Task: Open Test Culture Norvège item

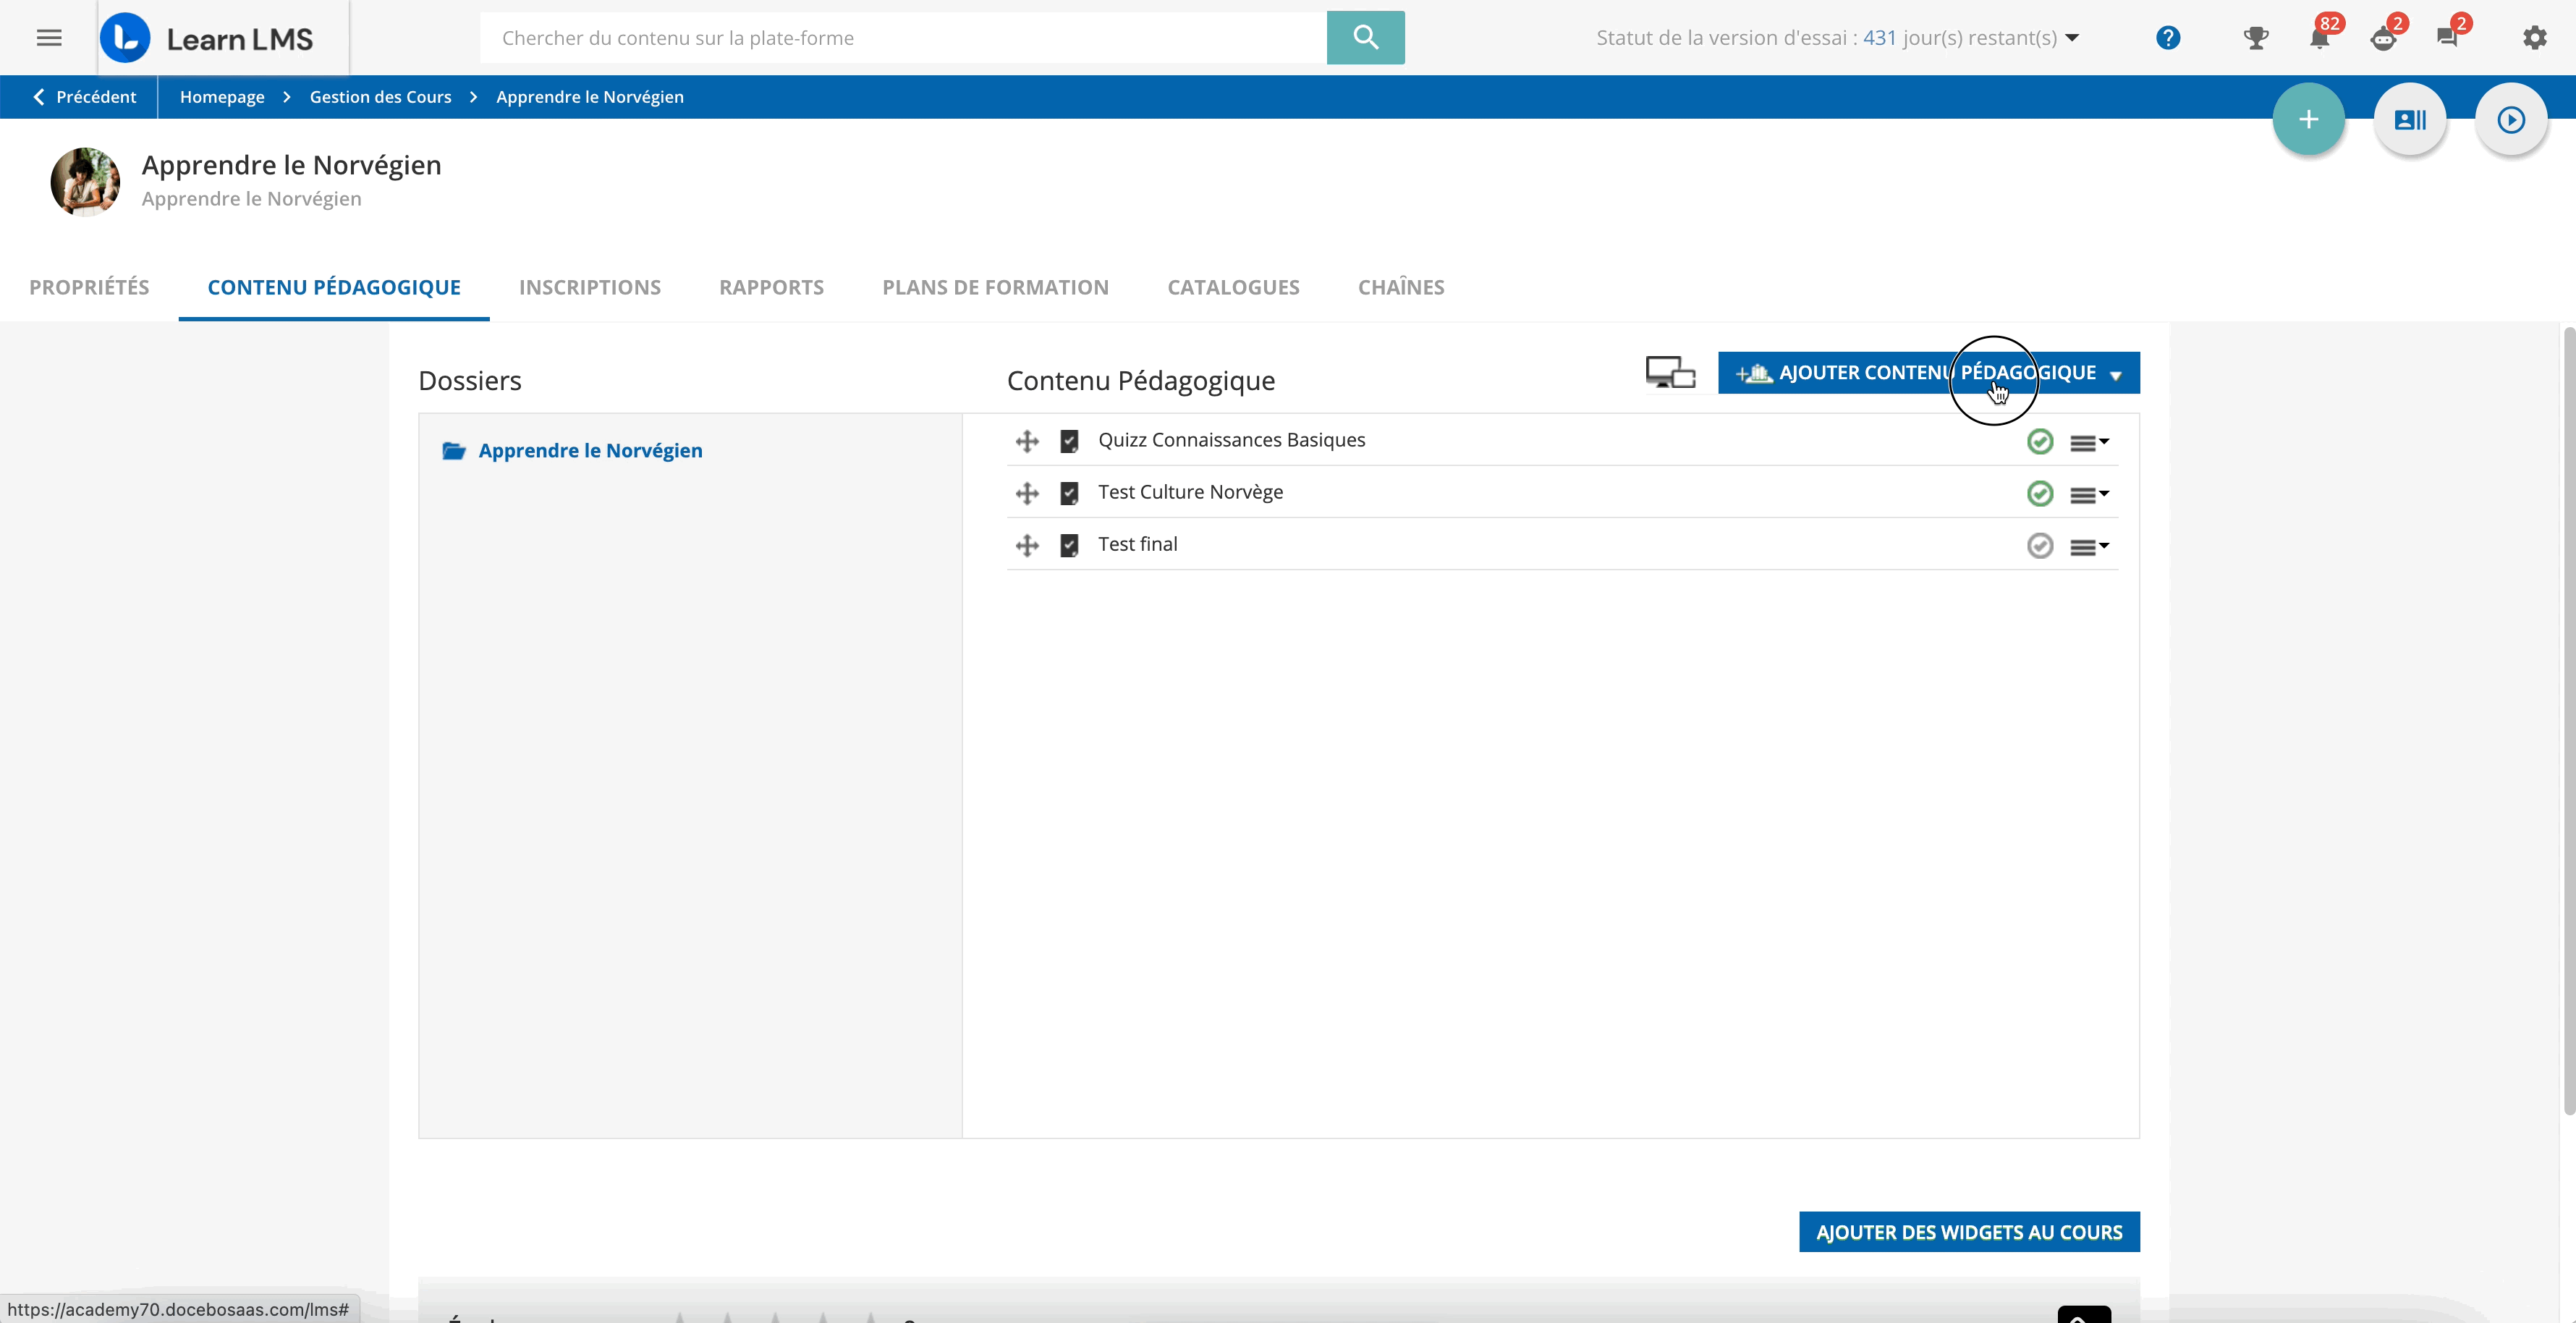Action: tap(1190, 492)
